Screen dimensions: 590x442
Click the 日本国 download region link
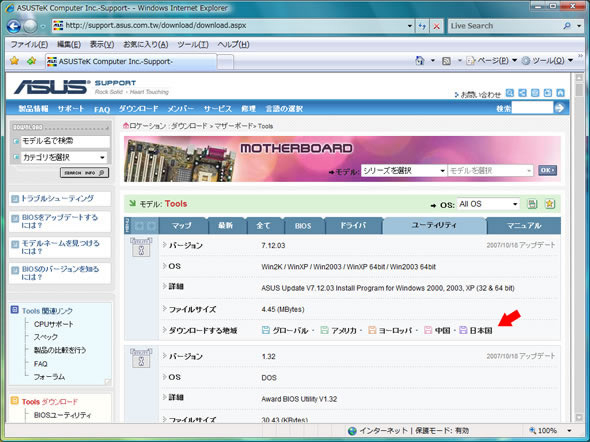(x=481, y=330)
